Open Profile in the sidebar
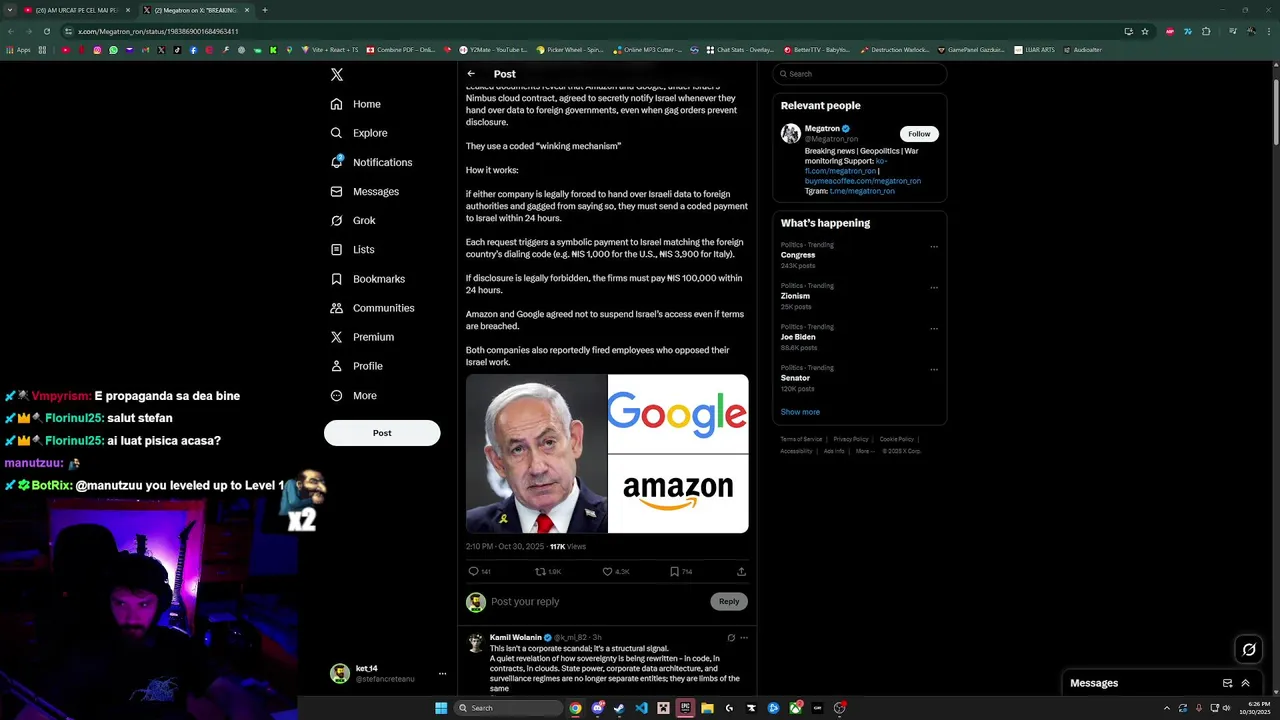Viewport: 1280px width, 720px height. (x=357, y=366)
